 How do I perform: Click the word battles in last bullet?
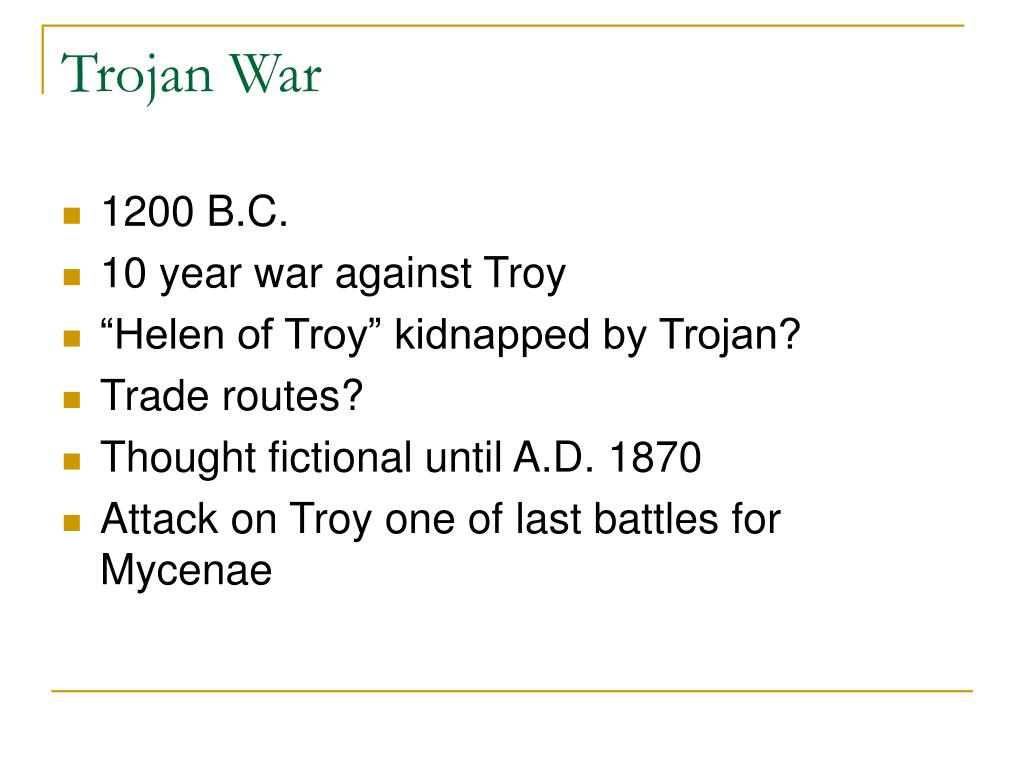(656, 519)
